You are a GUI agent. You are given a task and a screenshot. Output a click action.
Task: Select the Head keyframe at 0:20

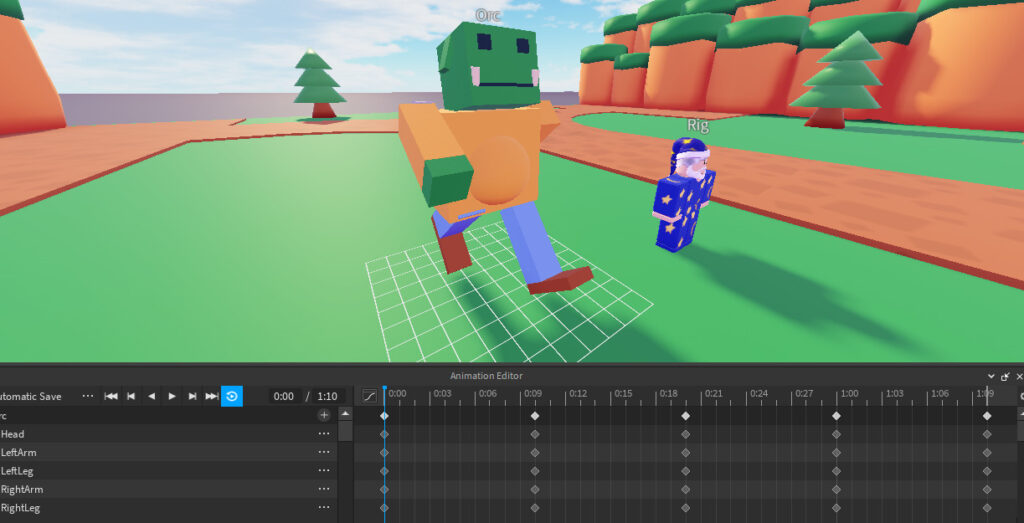686,434
